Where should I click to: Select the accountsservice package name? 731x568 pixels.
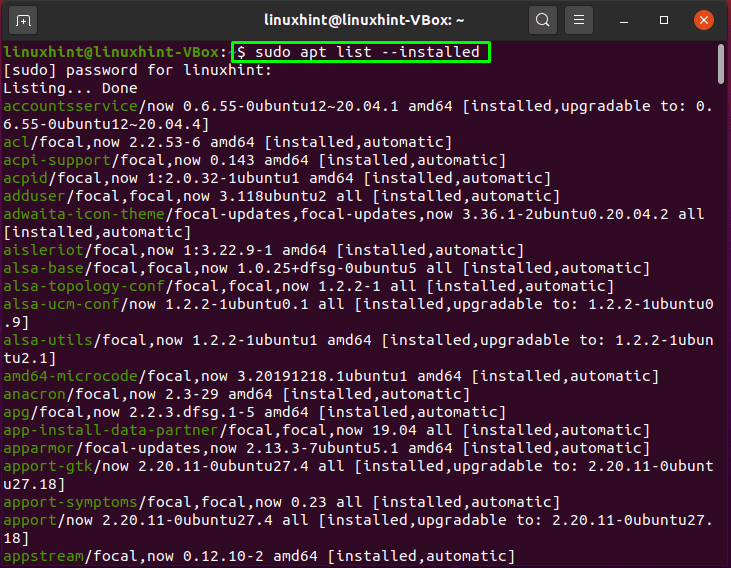(70, 106)
